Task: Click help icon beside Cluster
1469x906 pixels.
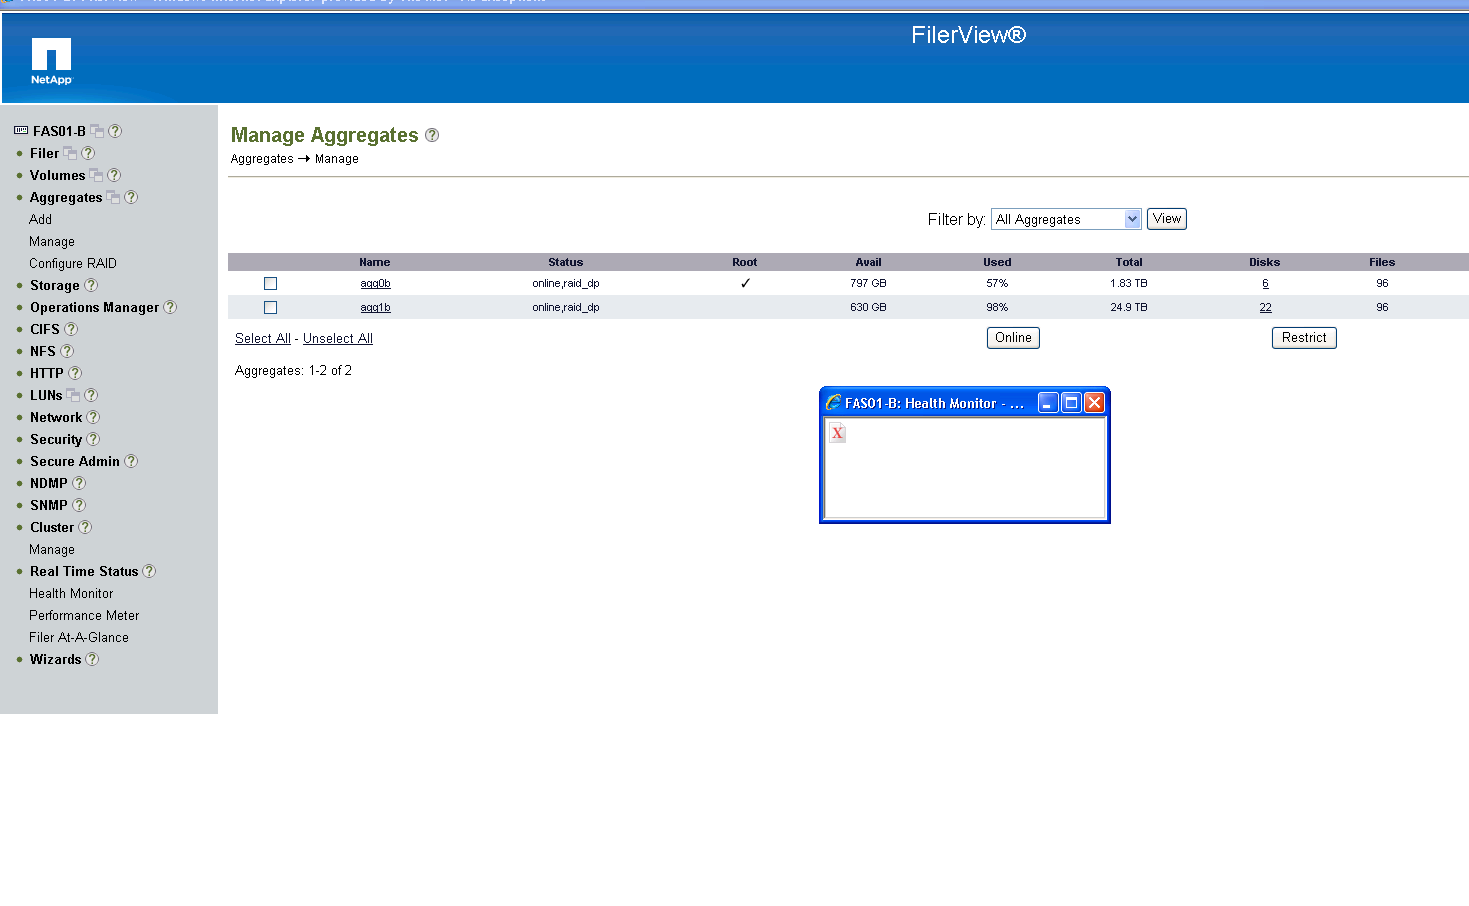Action: click(x=85, y=527)
